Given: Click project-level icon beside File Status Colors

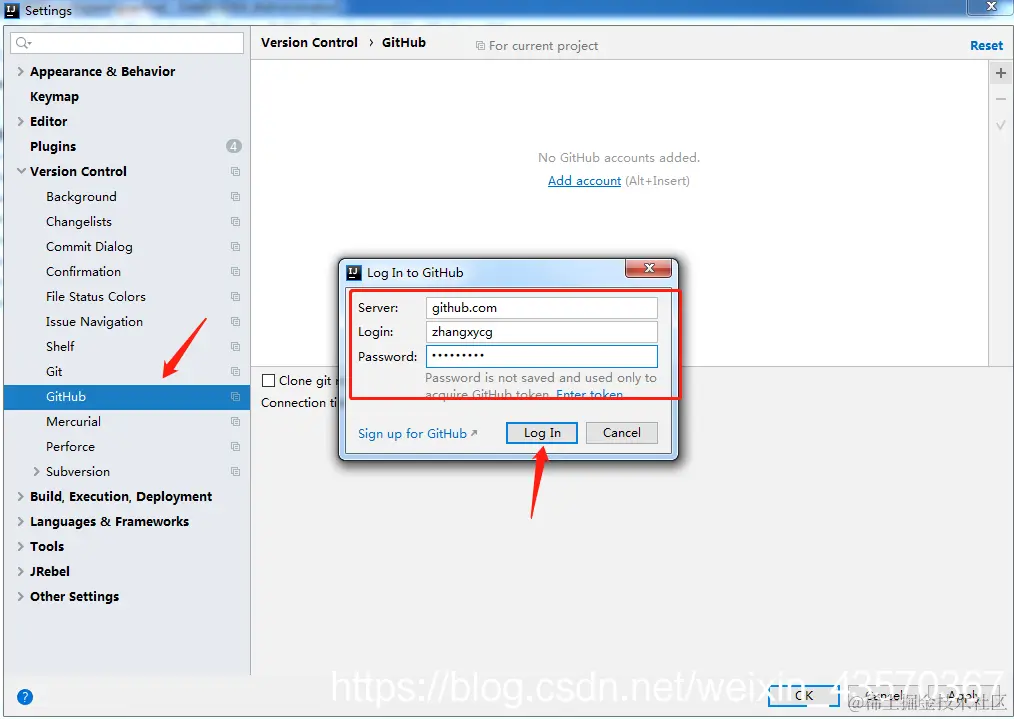Looking at the screenshot, I should pyautogui.click(x=235, y=297).
